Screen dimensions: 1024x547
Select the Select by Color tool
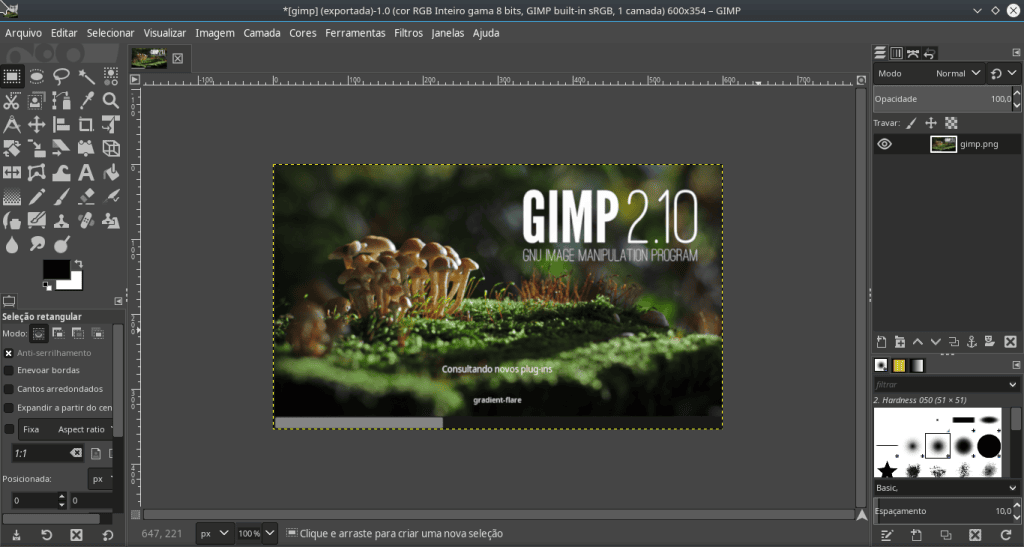pos(111,76)
